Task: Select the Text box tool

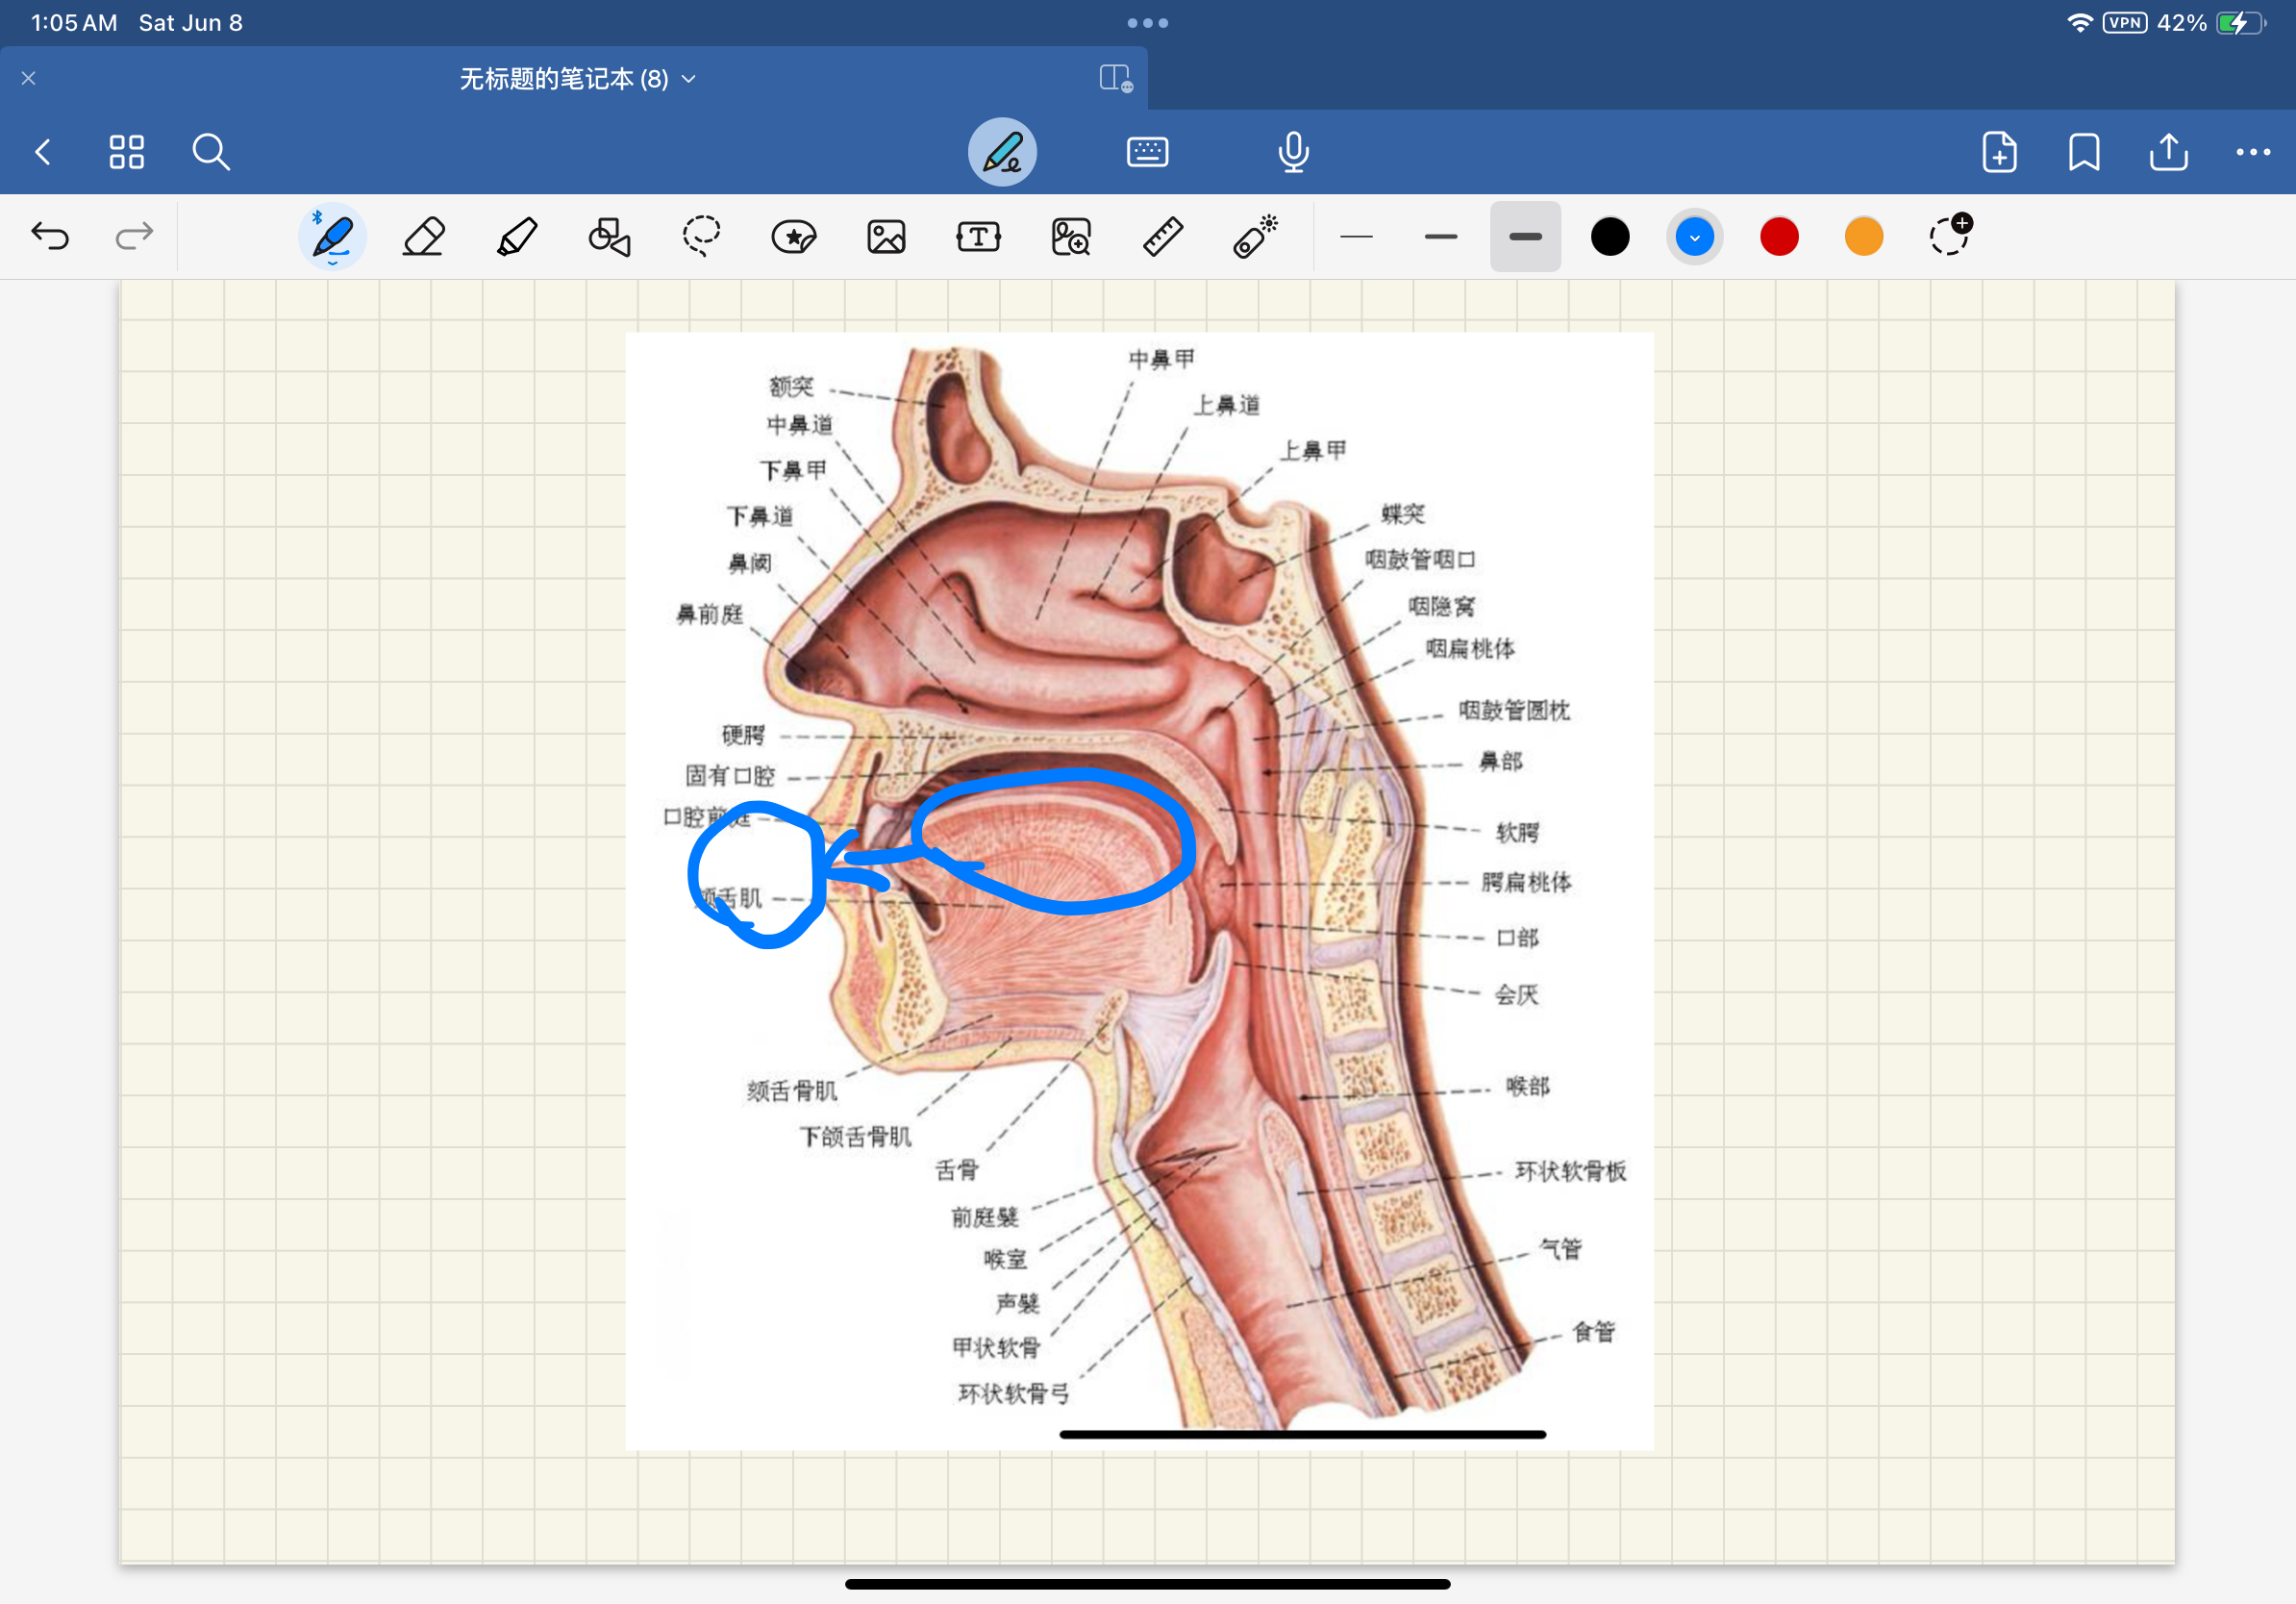Action: pos(978,237)
